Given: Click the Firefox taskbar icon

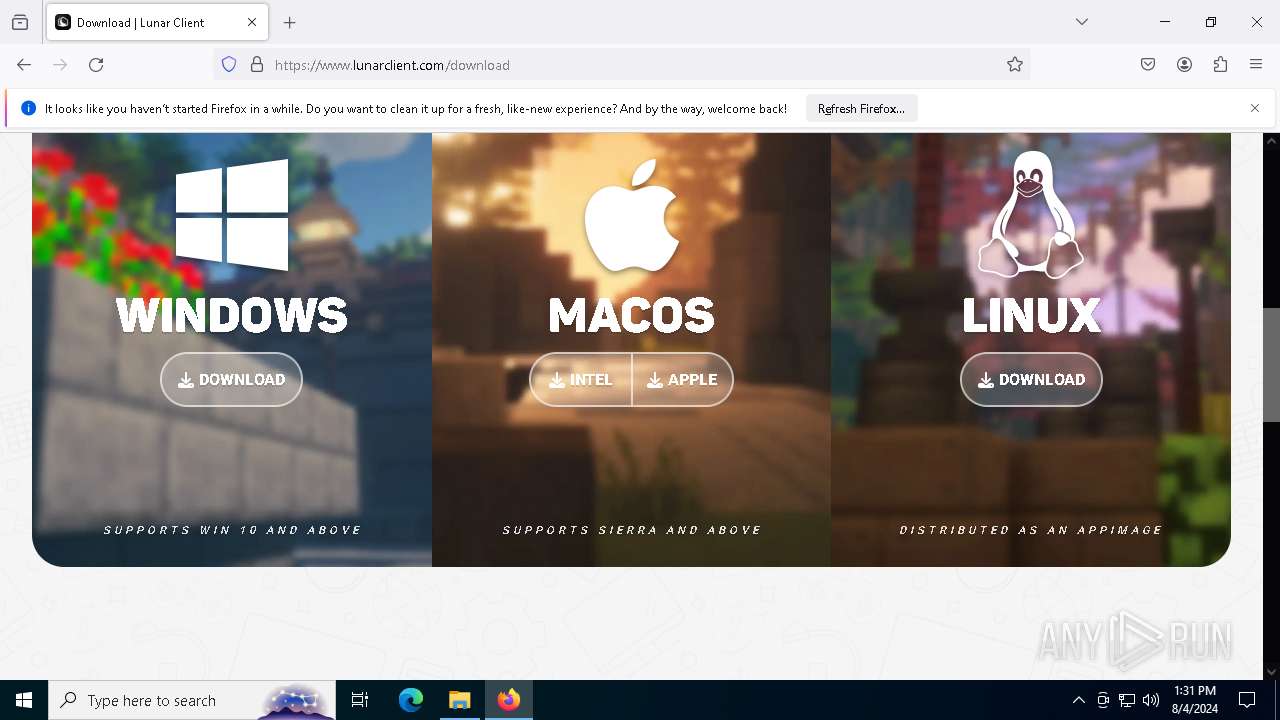Looking at the screenshot, I should click(509, 700).
